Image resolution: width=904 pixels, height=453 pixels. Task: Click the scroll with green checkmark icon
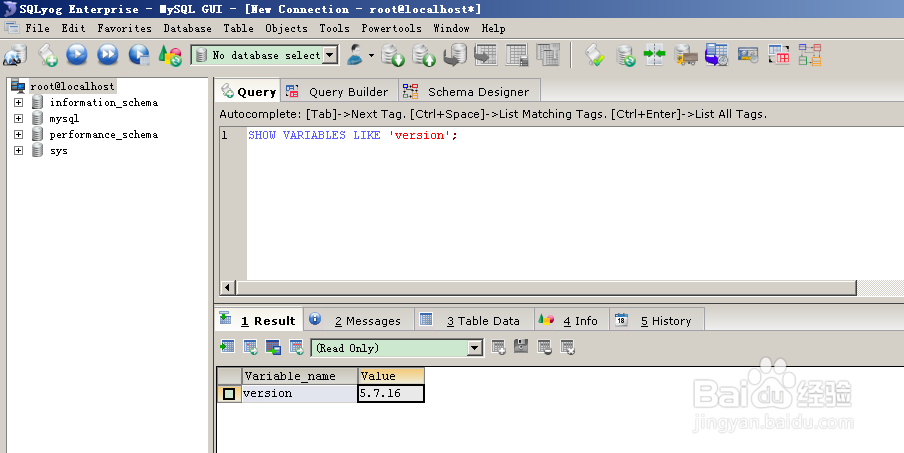(x=594, y=55)
